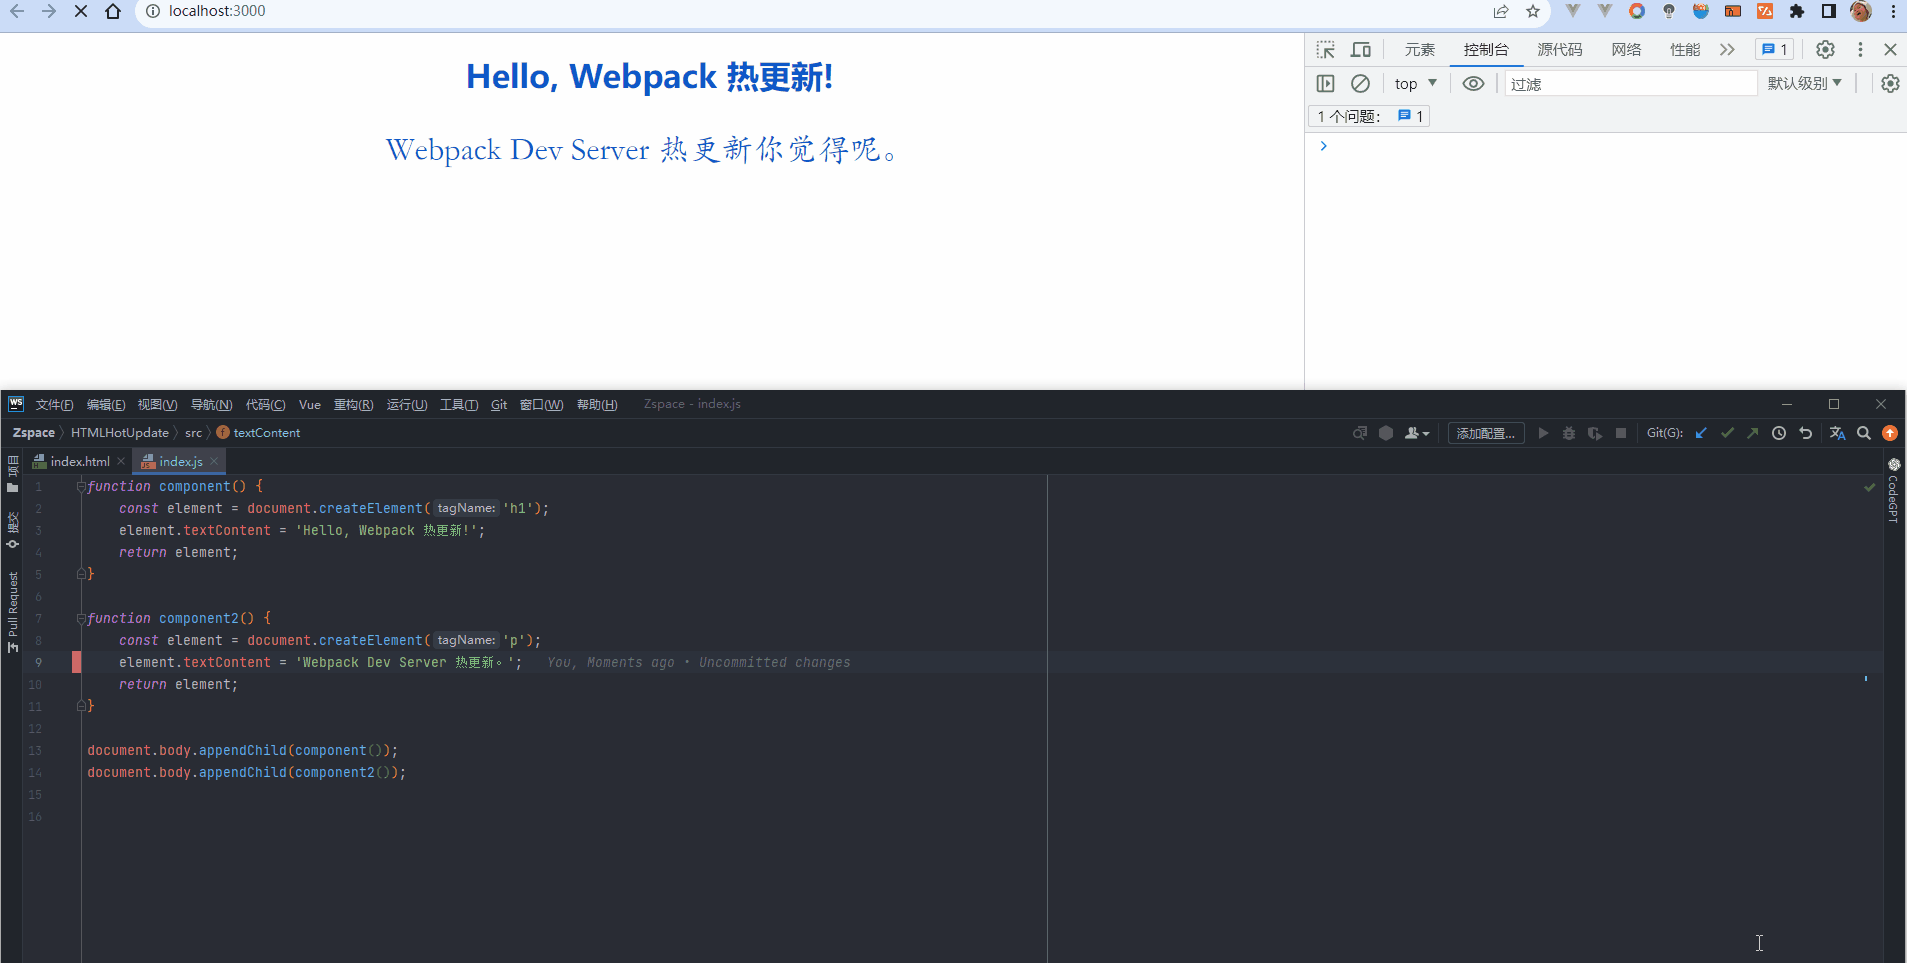This screenshot has width=1907, height=963.
Task: Toggle the Chrome side panel
Action: click(1829, 11)
